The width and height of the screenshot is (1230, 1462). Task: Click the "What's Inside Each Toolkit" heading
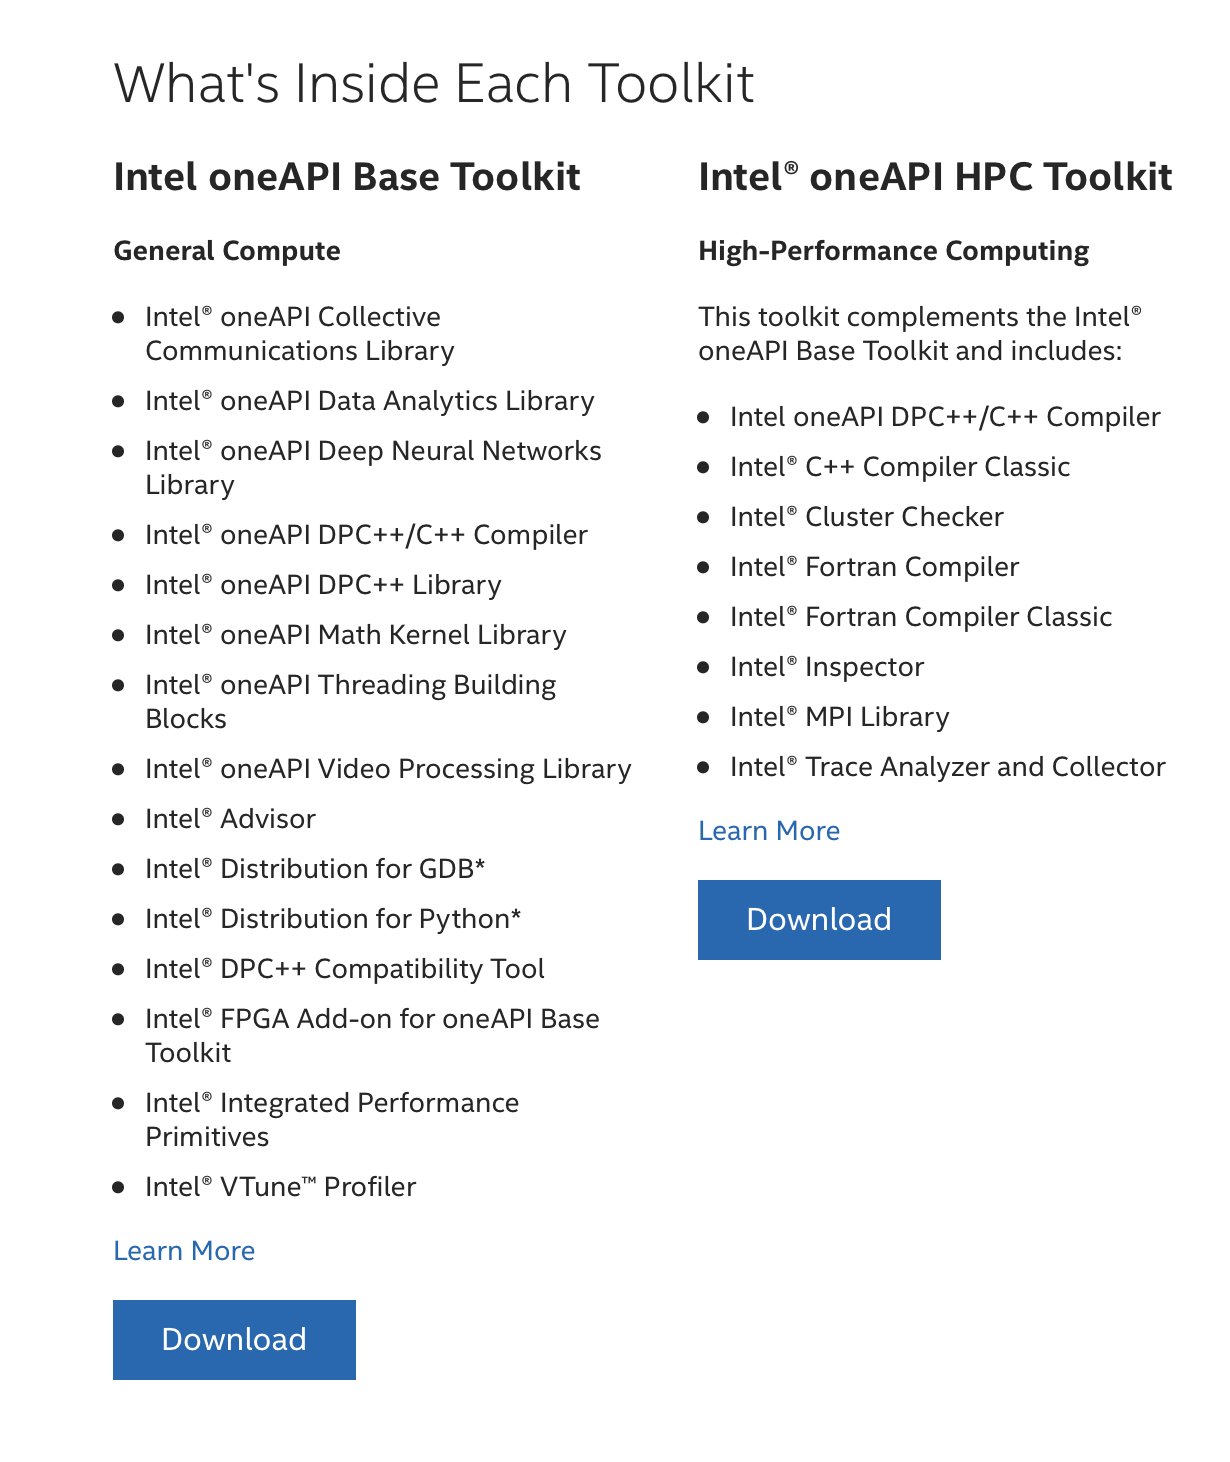pos(434,83)
